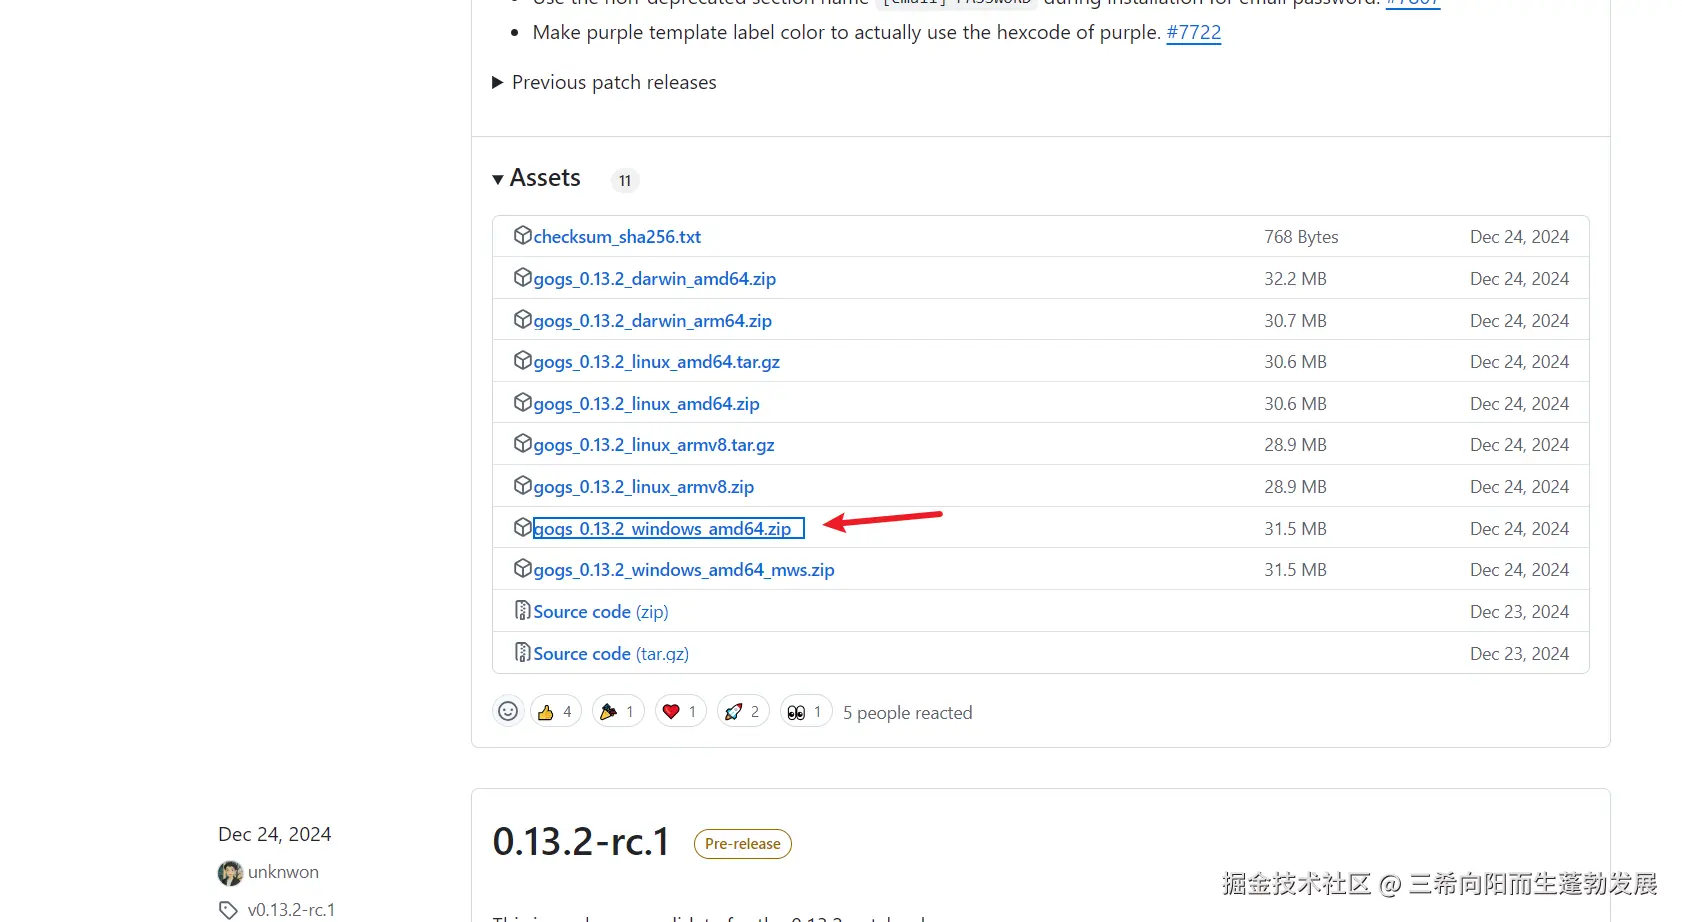This screenshot has height=922, width=1682.
Task: Download Source code (tar.gz)
Action: coord(611,654)
